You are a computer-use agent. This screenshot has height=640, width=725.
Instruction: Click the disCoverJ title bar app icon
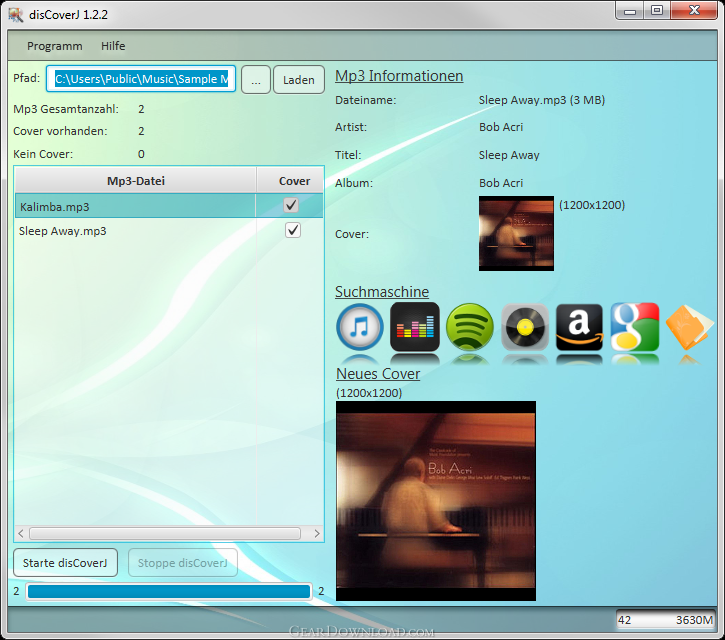[15, 15]
